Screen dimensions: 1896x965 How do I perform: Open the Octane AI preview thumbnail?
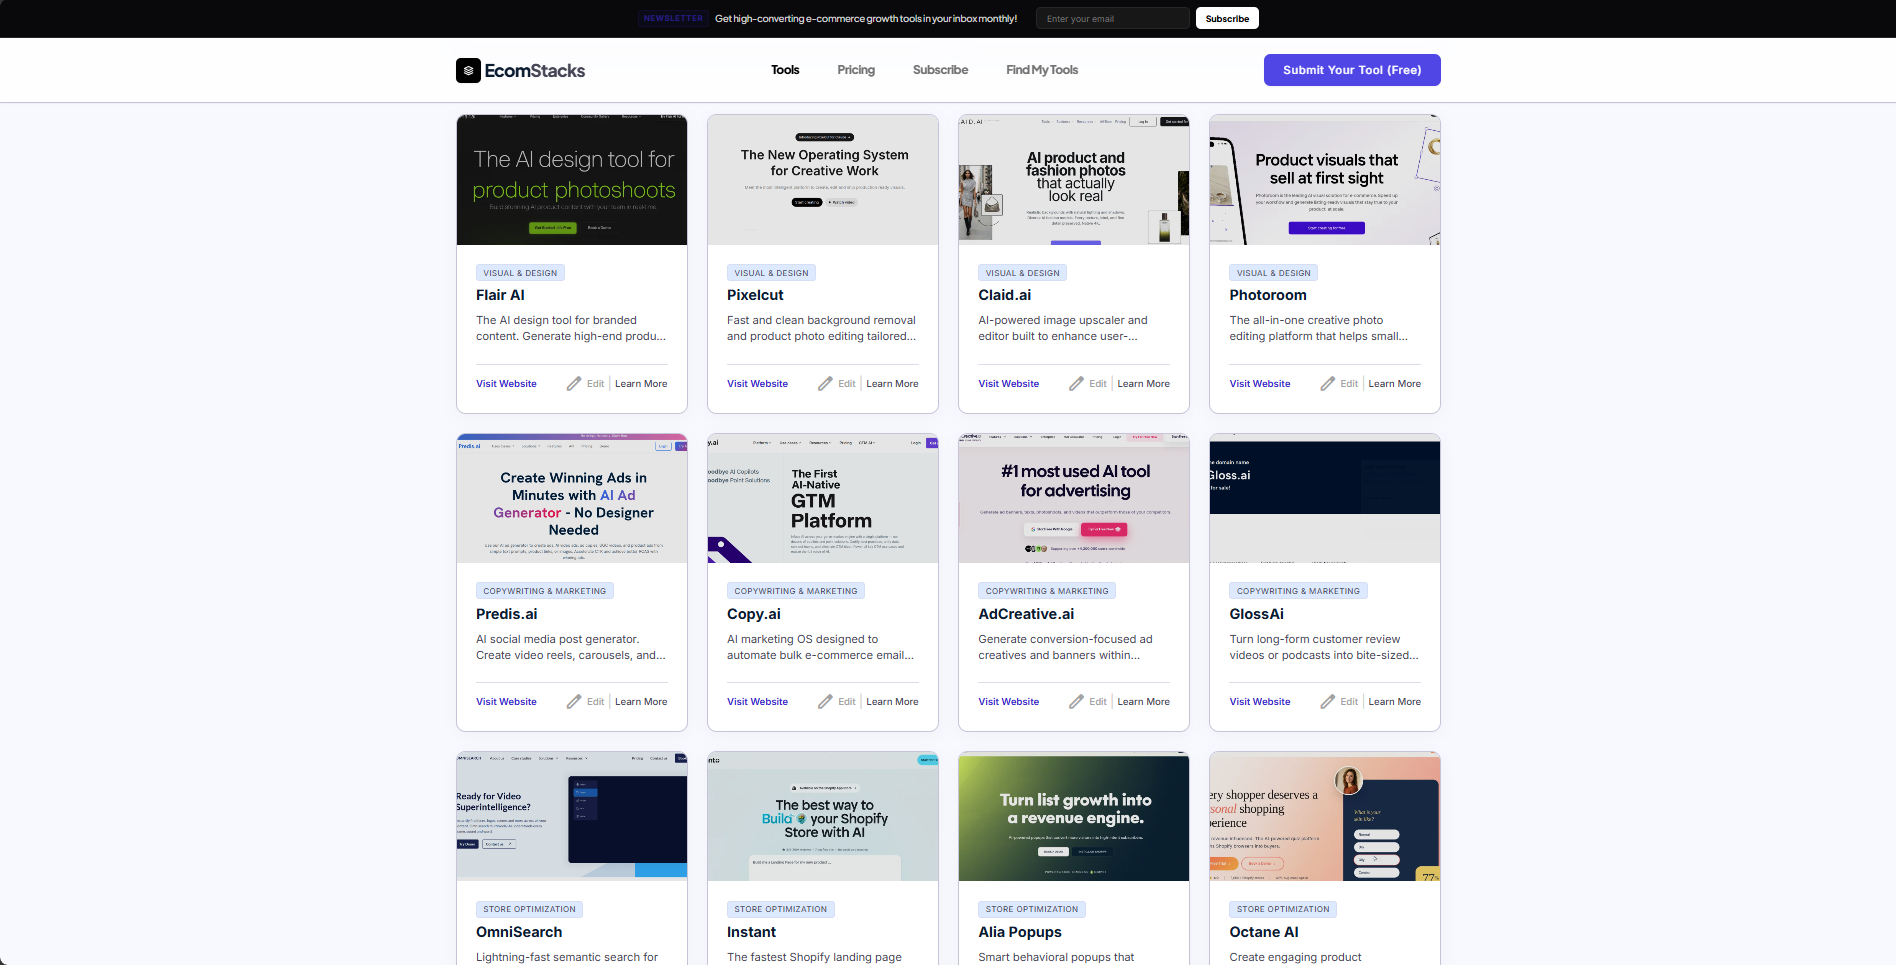click(1325, 816)
